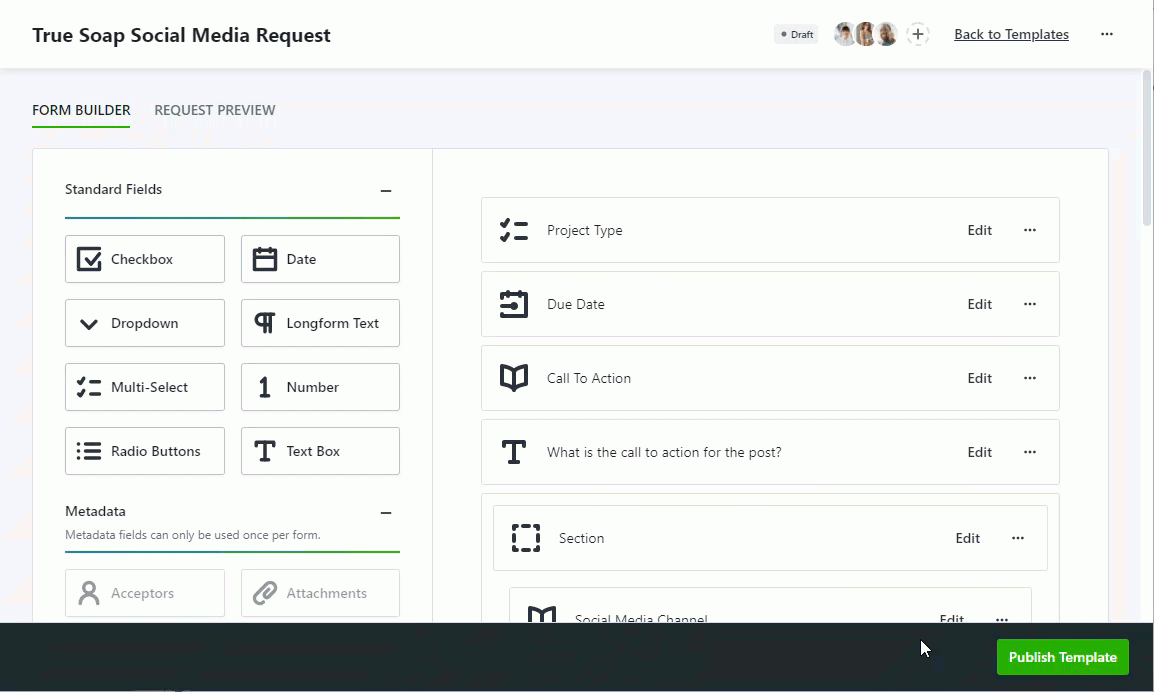The height and width of the screenshot is (692, 1154).
Task: Select the Section block label
Action: click(x=581, y=538)
